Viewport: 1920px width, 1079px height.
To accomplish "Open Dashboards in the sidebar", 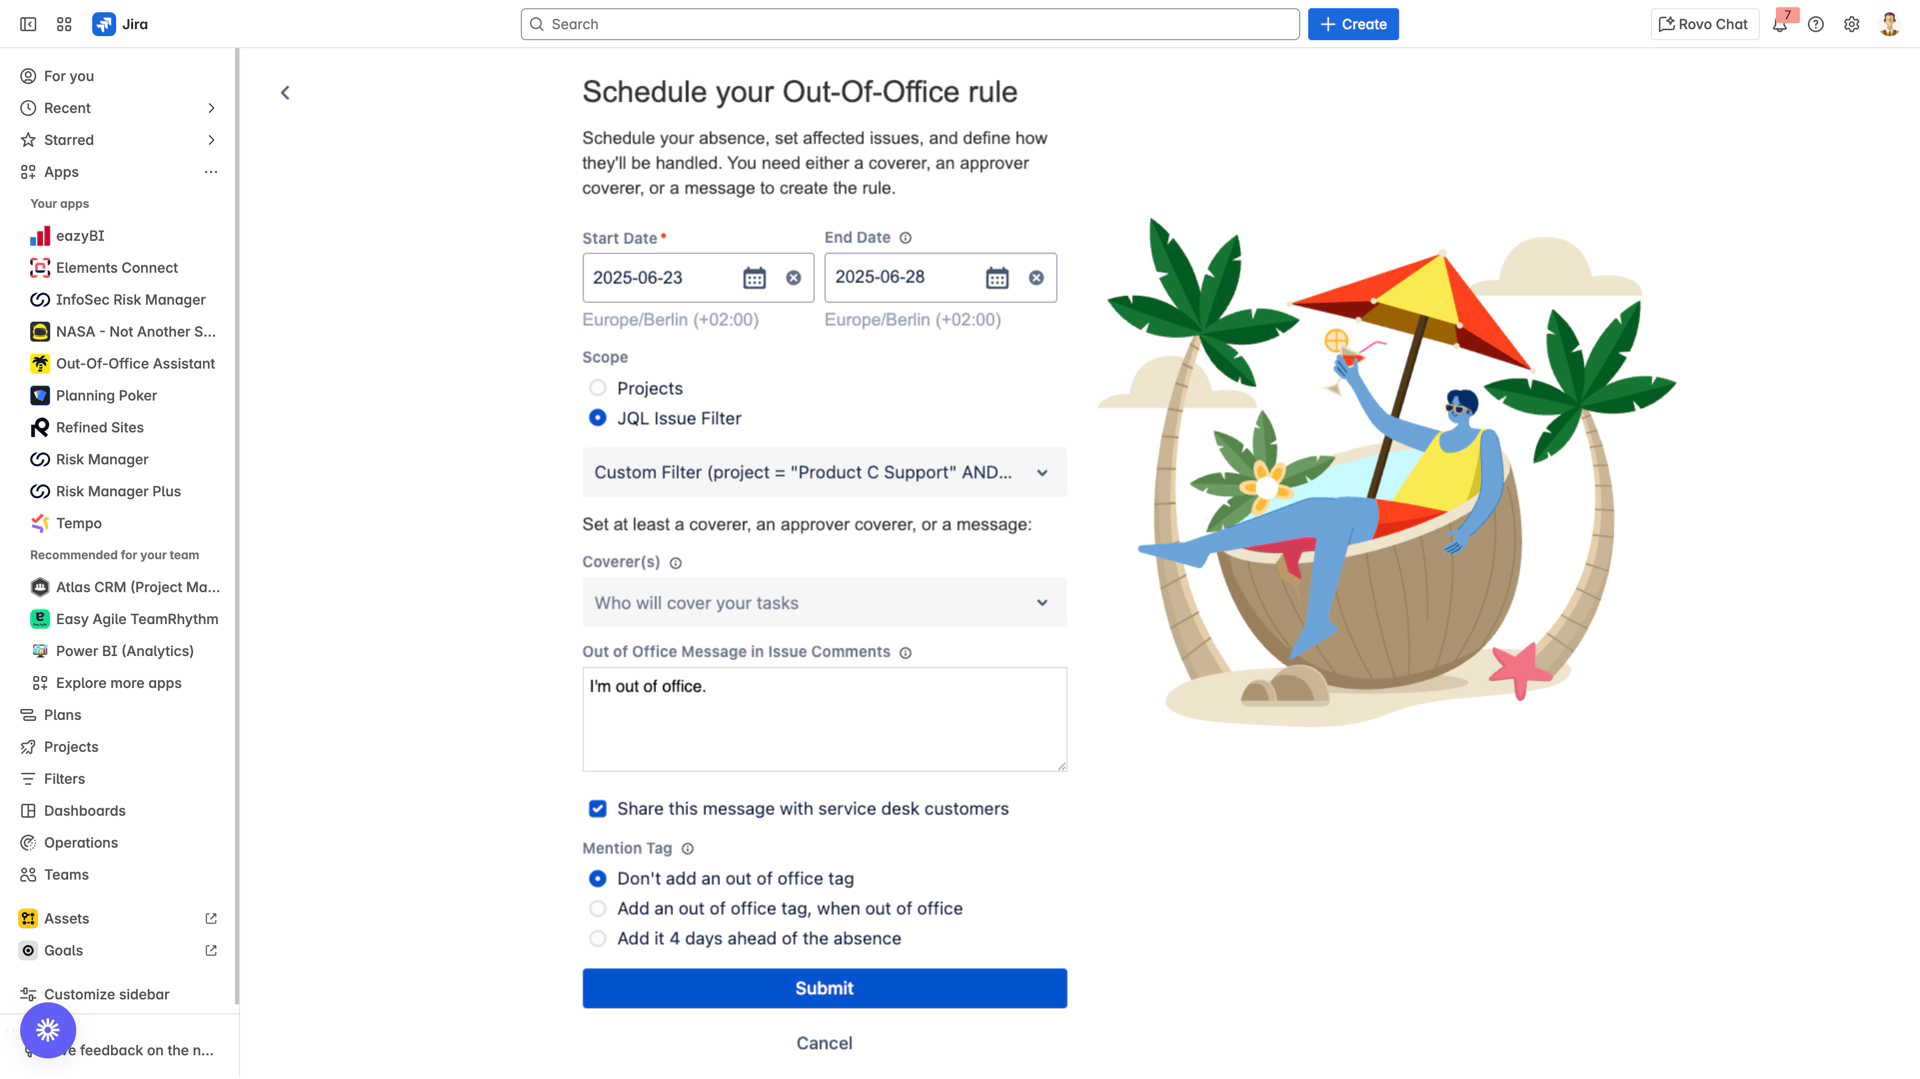I will 84,811.
